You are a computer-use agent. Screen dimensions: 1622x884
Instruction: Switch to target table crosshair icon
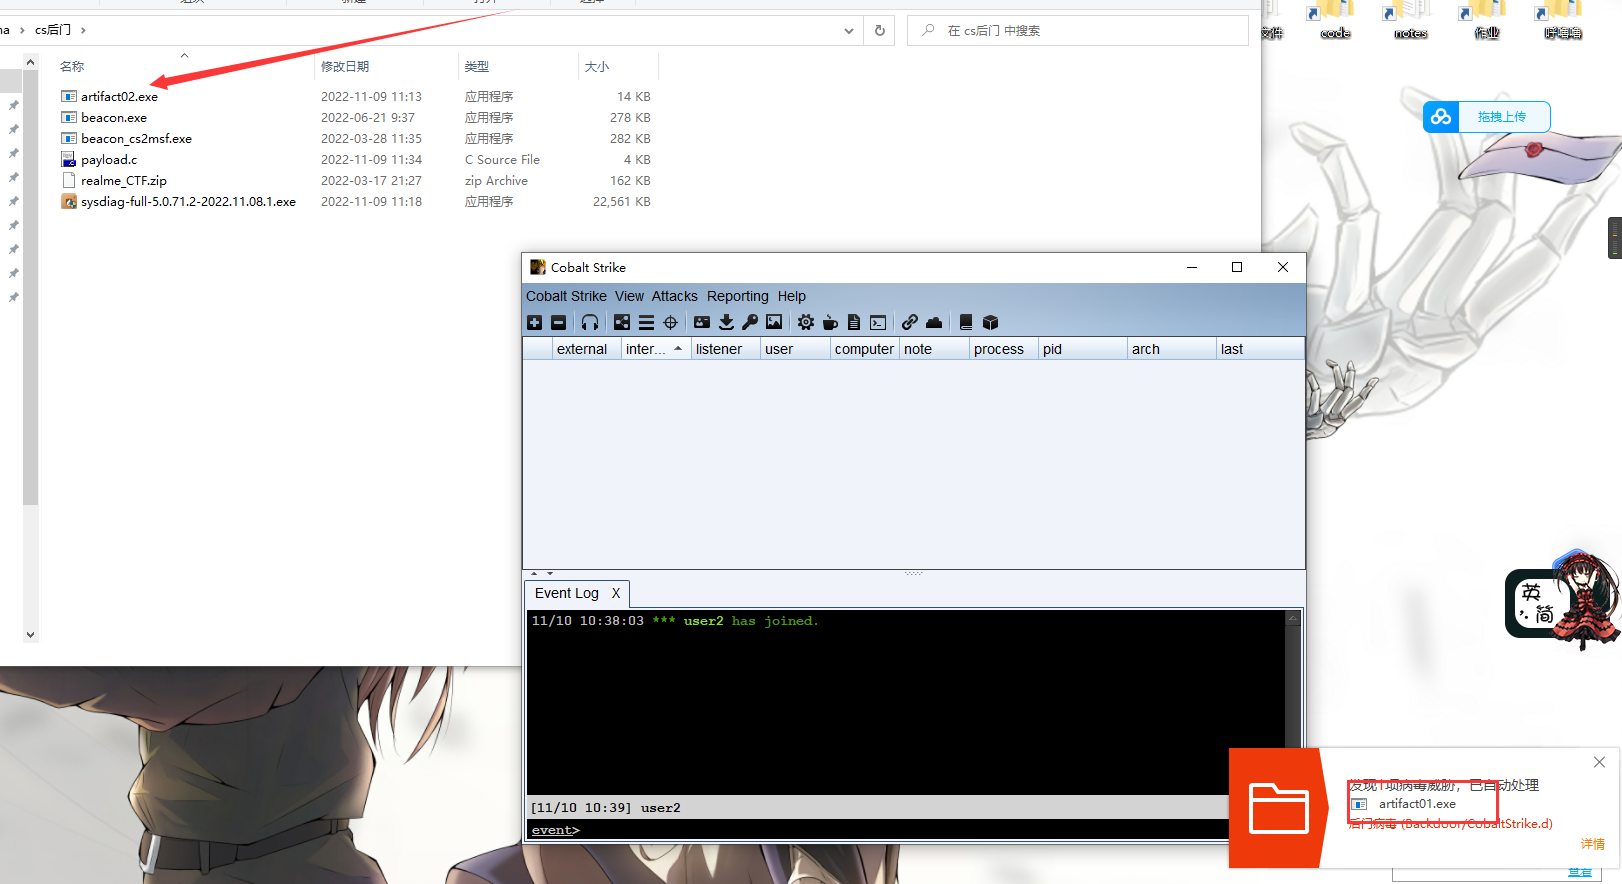[x=671, y=322]
